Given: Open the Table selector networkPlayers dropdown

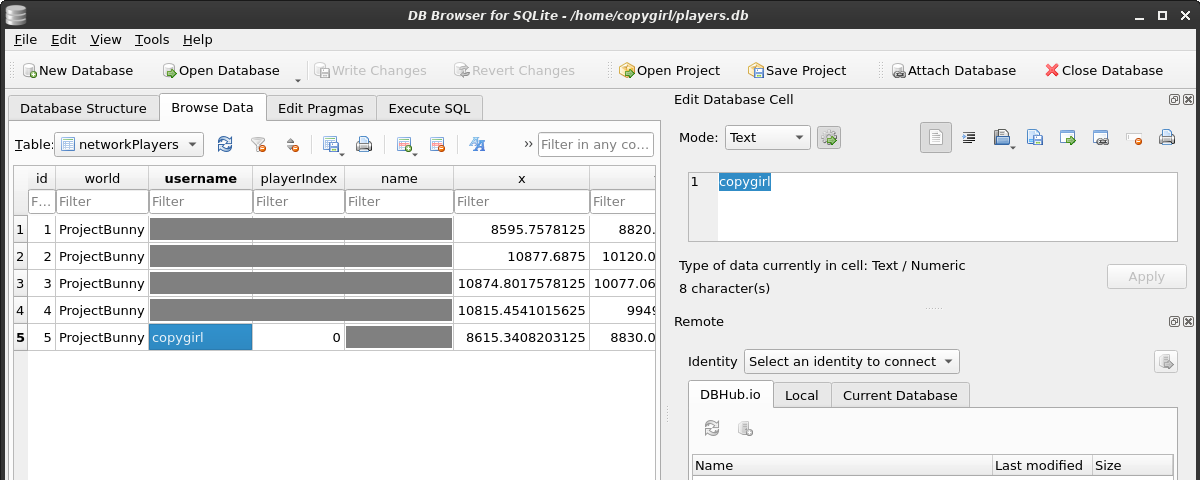Looking at the screenshot, I should 129,144.
